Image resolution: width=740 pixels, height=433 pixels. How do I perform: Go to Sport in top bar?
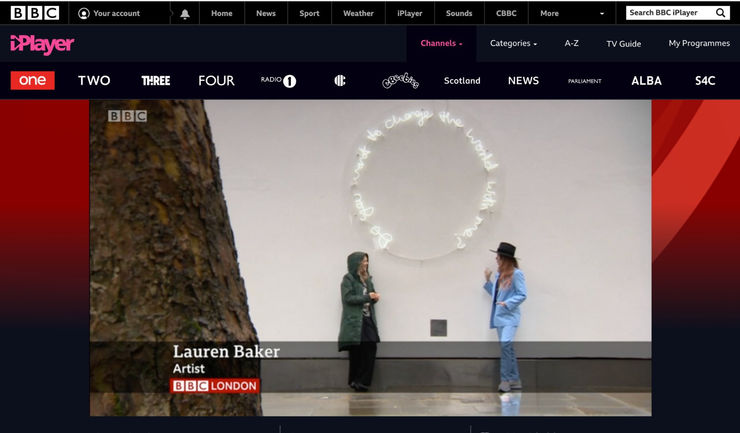[x=309, y=13]
